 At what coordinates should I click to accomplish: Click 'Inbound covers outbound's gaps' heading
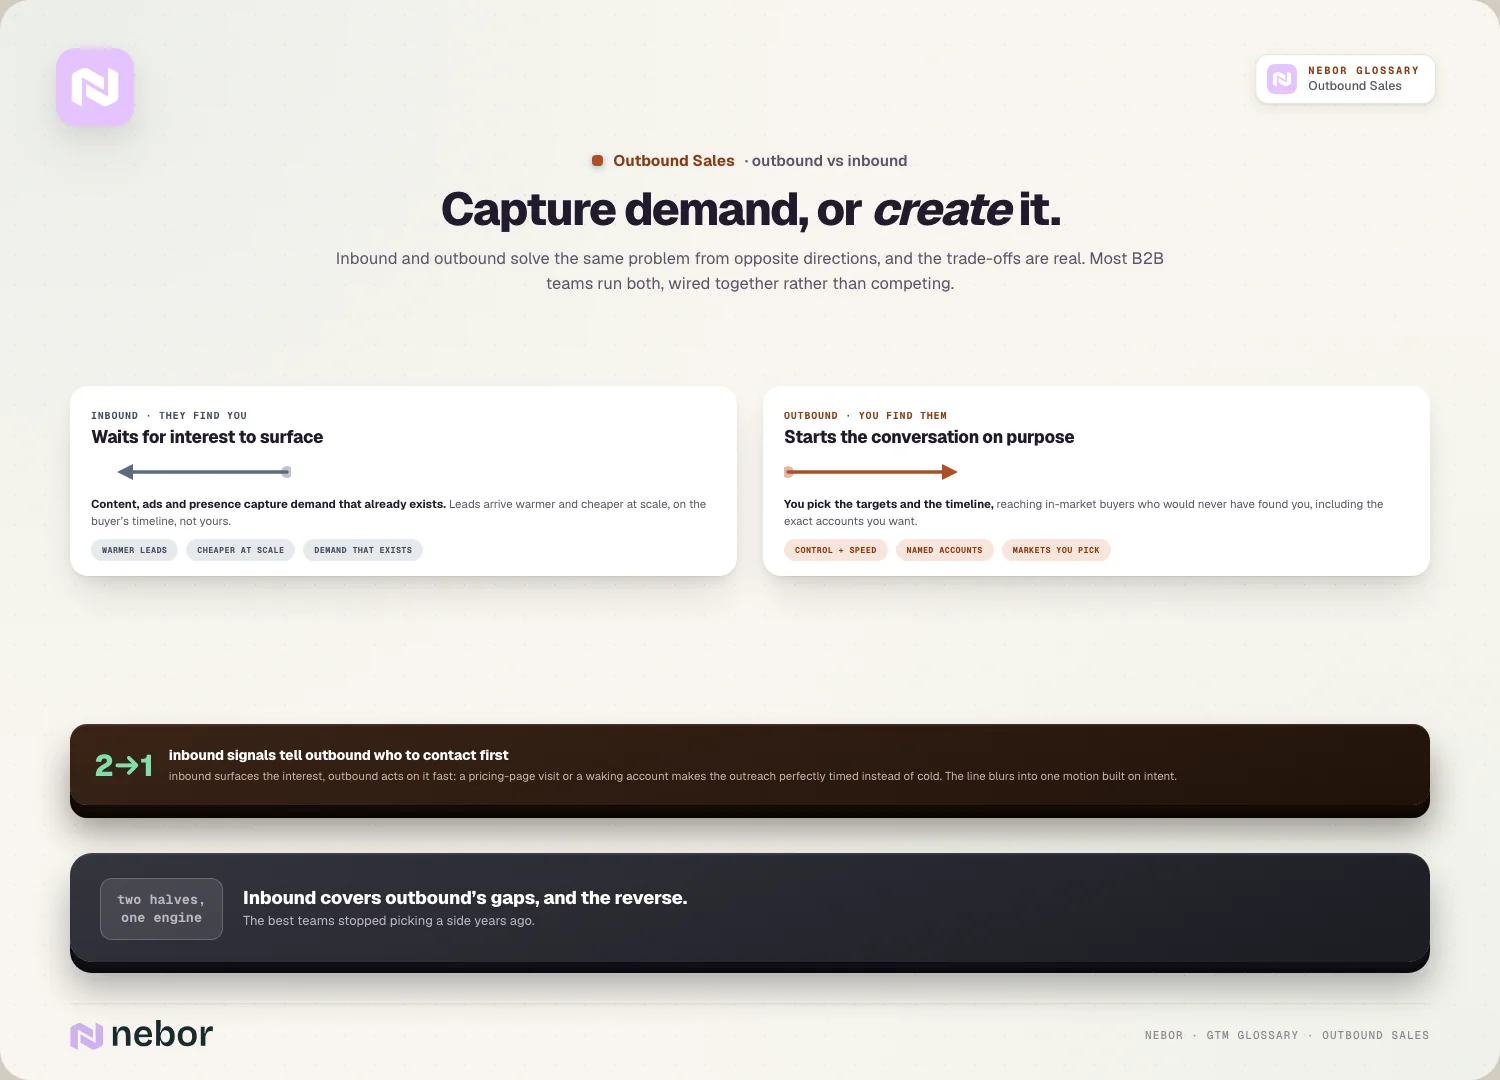pyautogui.click(x=465, y=898)
